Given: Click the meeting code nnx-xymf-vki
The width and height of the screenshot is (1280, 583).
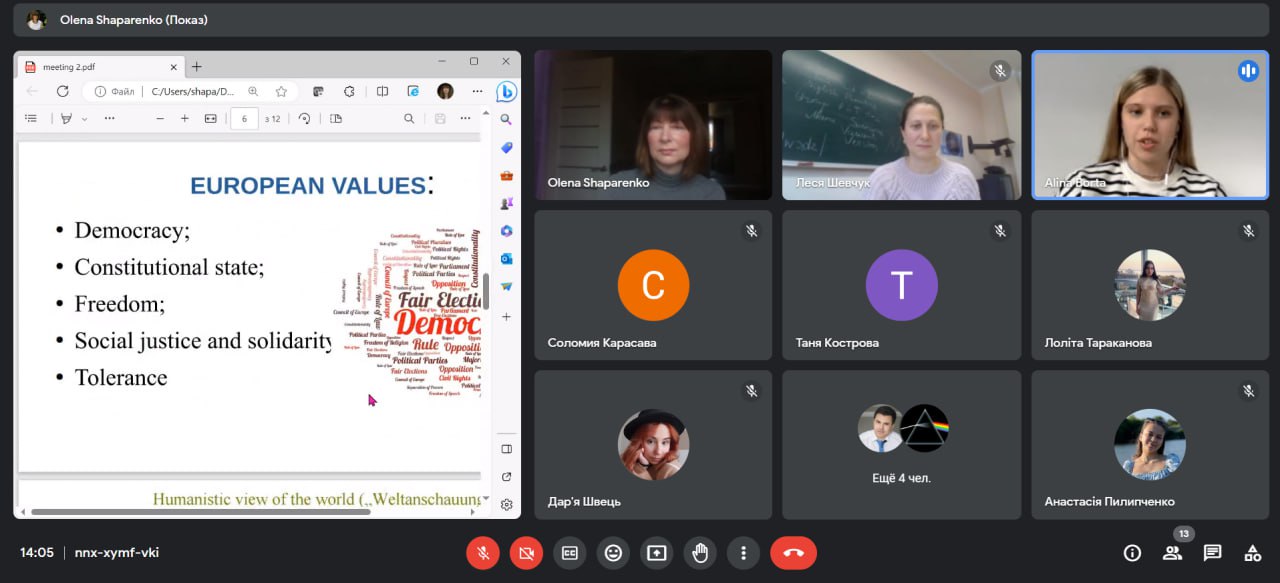Looking at the screenshot, I should pyautogui.click(x=117, y=552).
